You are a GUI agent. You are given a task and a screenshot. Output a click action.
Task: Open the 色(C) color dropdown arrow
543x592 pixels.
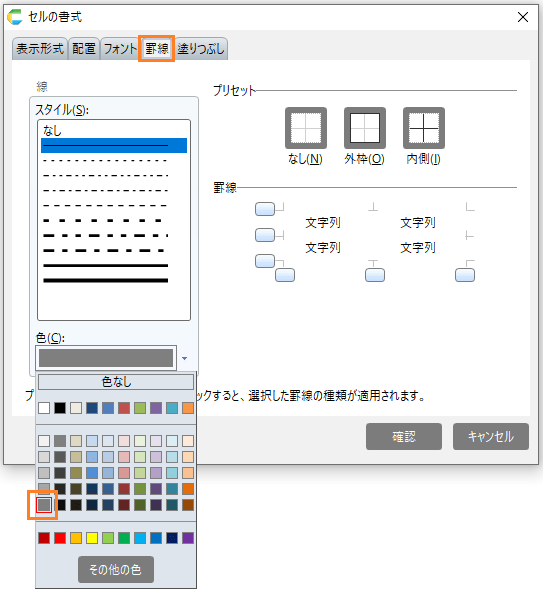pyautogui.click(x=185, y=358)
